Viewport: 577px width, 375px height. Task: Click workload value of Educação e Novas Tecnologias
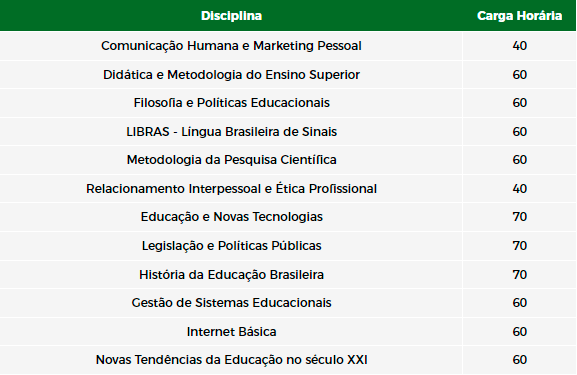pyautogui.click(x=519, y=217)
